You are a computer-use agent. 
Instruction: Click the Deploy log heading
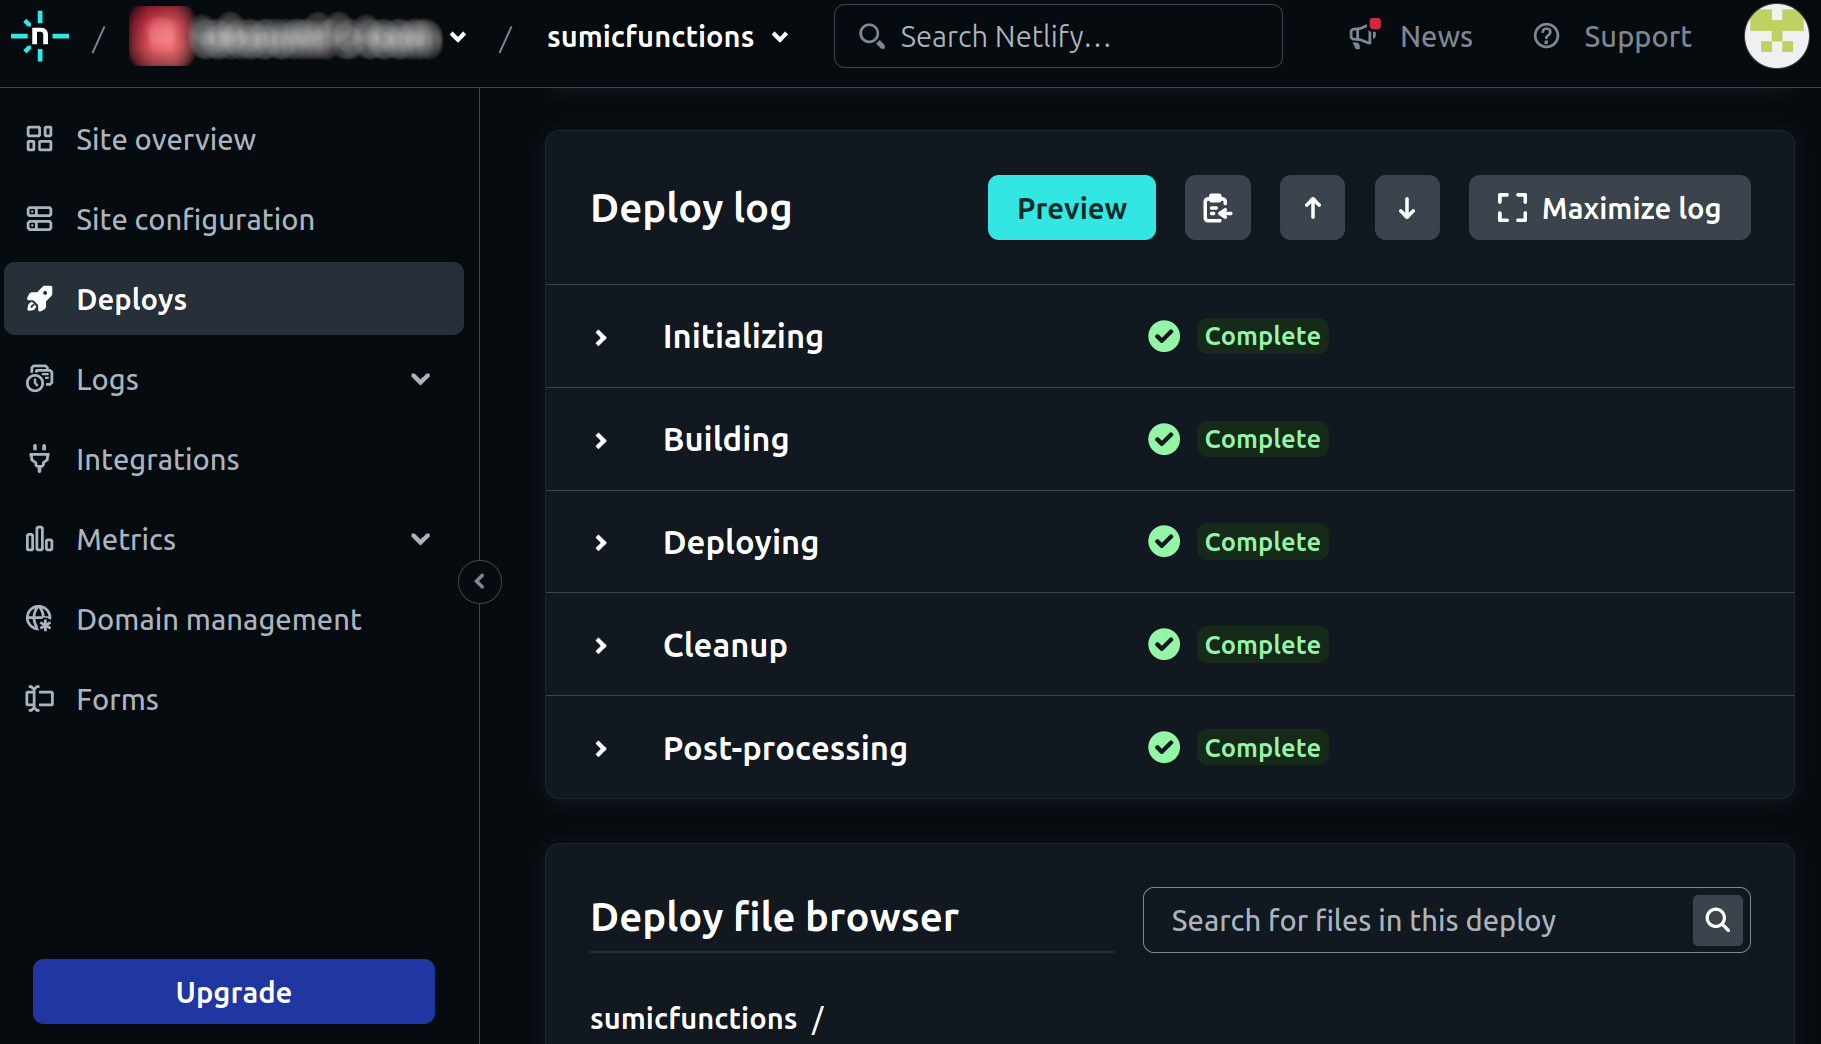coord(691,209)
